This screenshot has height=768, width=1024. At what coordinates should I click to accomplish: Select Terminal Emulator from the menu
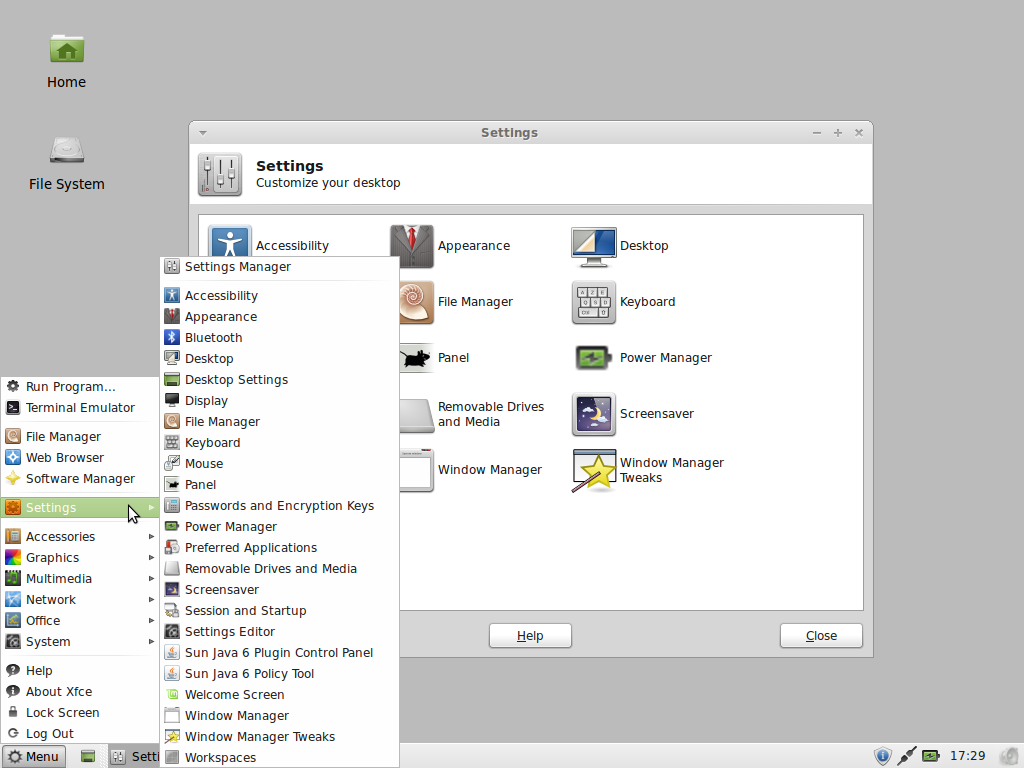tap(80, 408)
